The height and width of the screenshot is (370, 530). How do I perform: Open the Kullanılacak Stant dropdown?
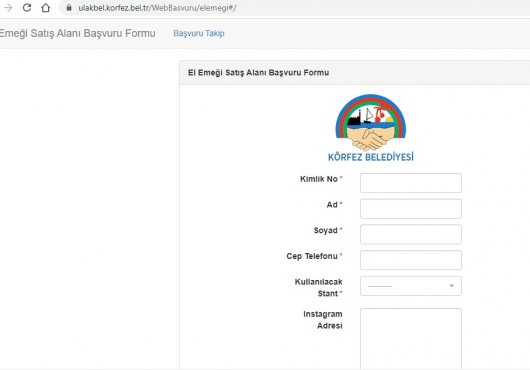(411, 286)
